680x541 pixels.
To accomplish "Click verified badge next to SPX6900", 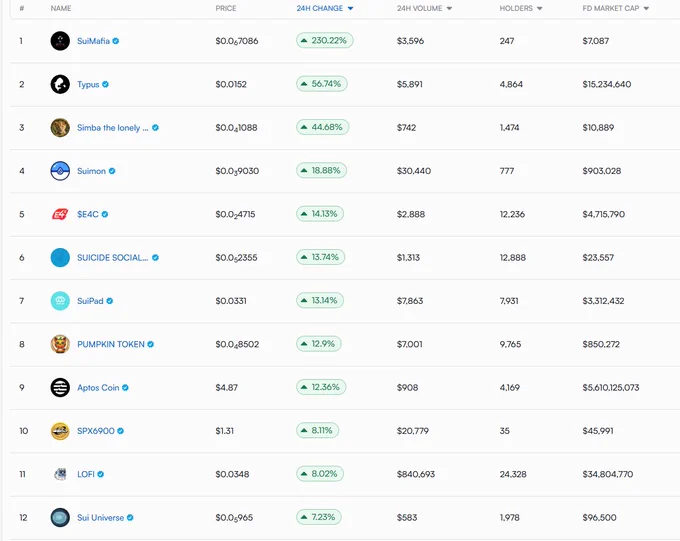I will point(121,431).
